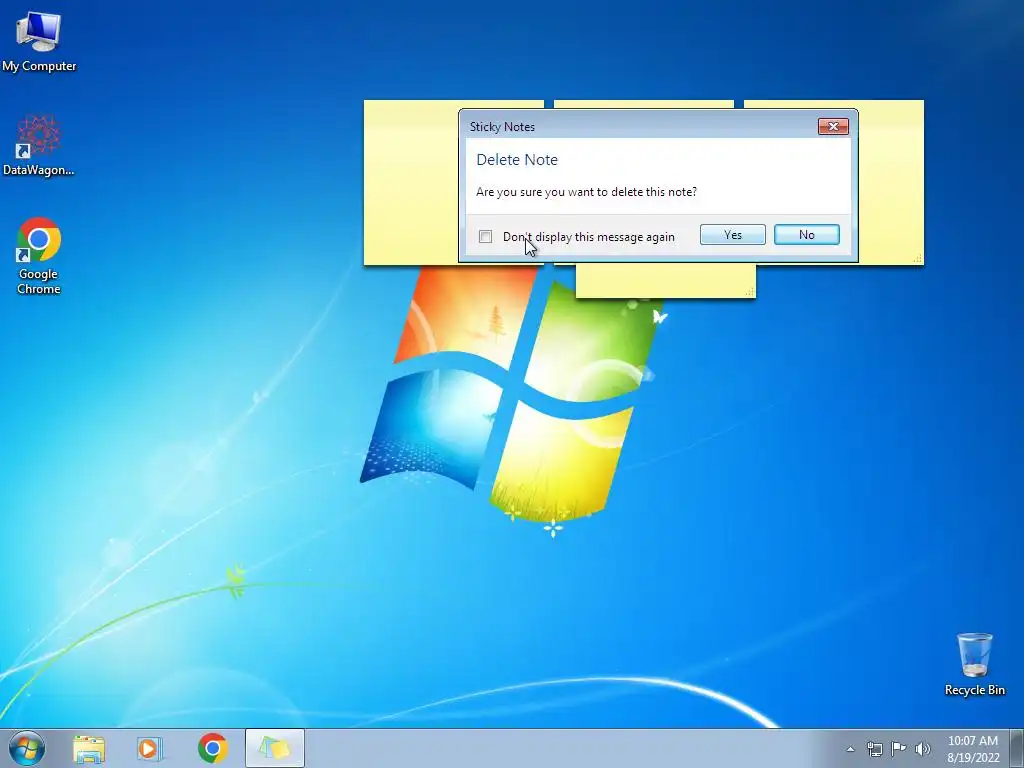1024x768 pixels.
Task: Click the Sticky Notes dialog title bar
Action: click(640, 126)
